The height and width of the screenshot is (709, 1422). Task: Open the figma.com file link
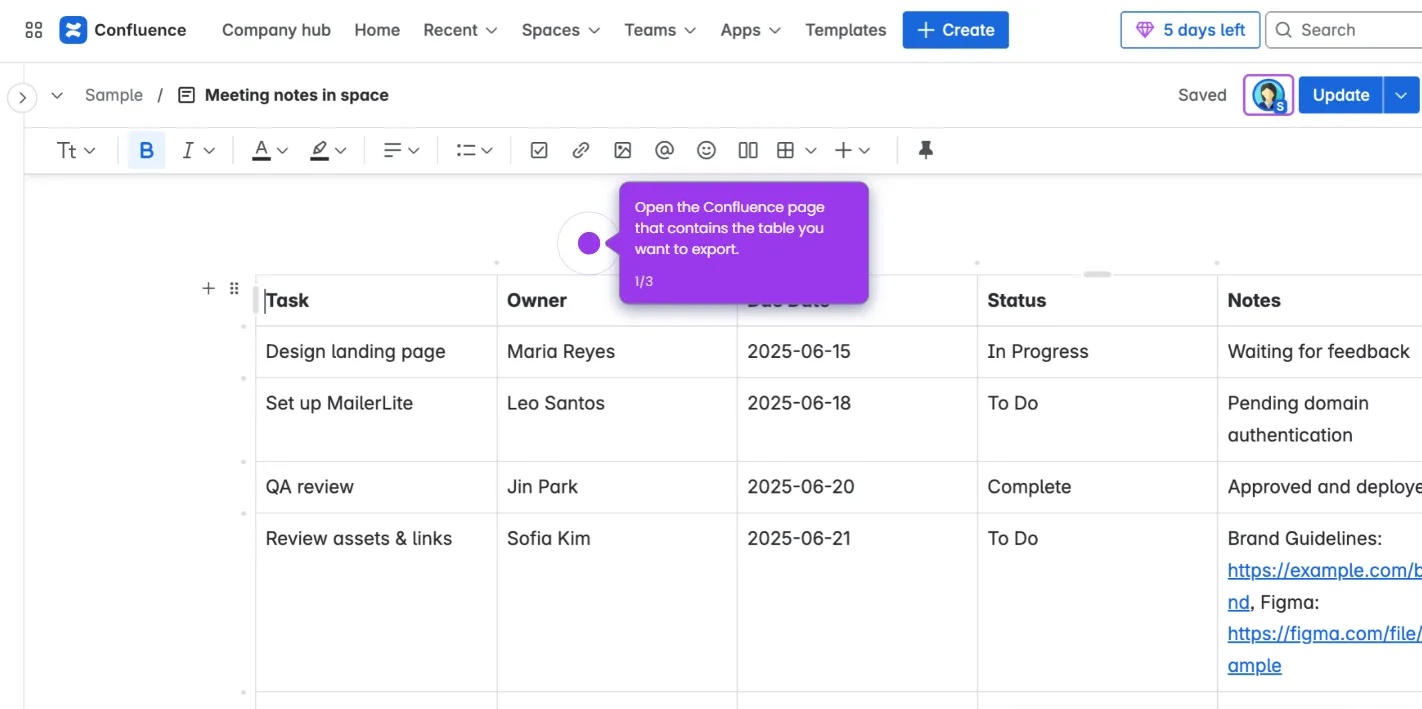coord(1324,634)
